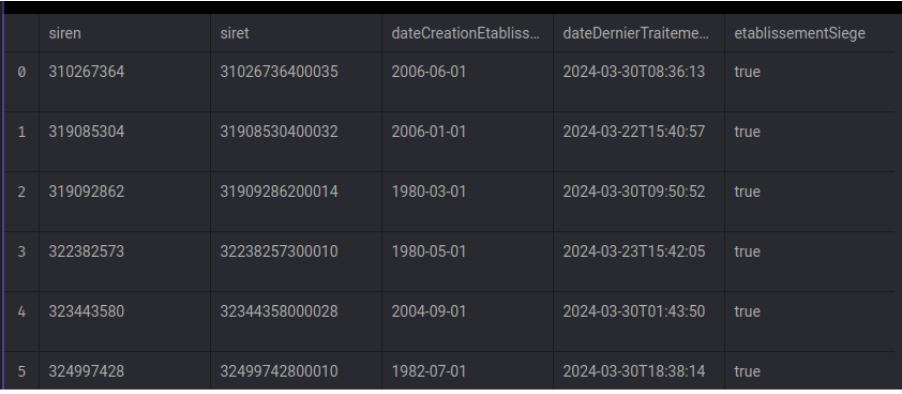Screen dimensions: 902x394
Task: Click creation date cell 1980-03-01
Action: click(429, 192)
